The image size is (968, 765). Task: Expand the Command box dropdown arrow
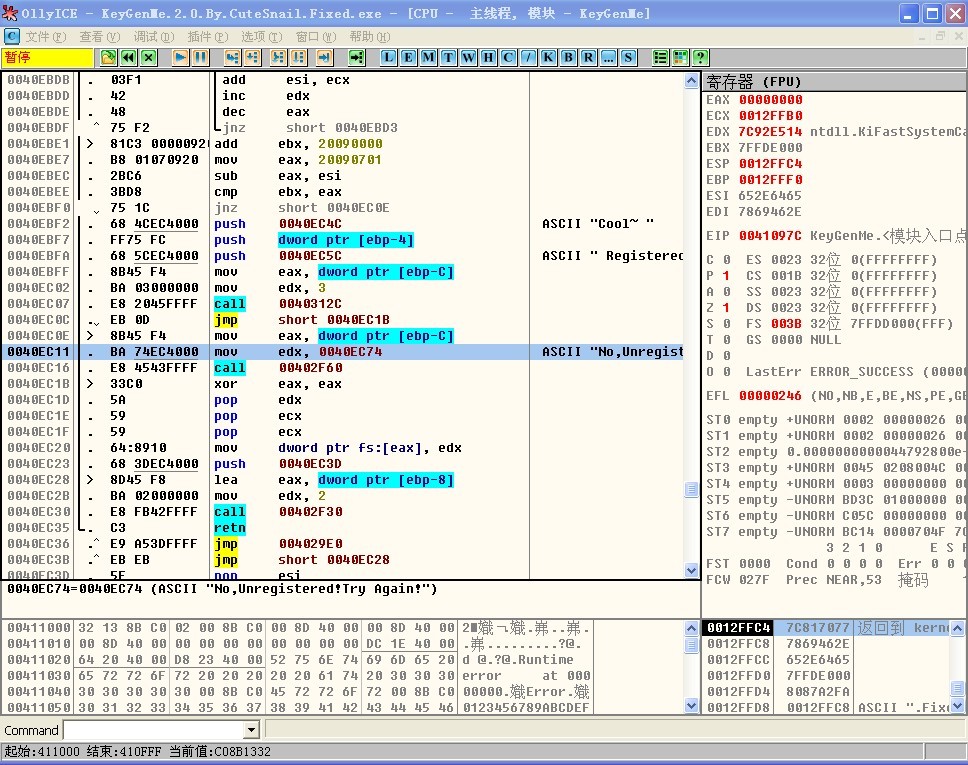(251, 731)
